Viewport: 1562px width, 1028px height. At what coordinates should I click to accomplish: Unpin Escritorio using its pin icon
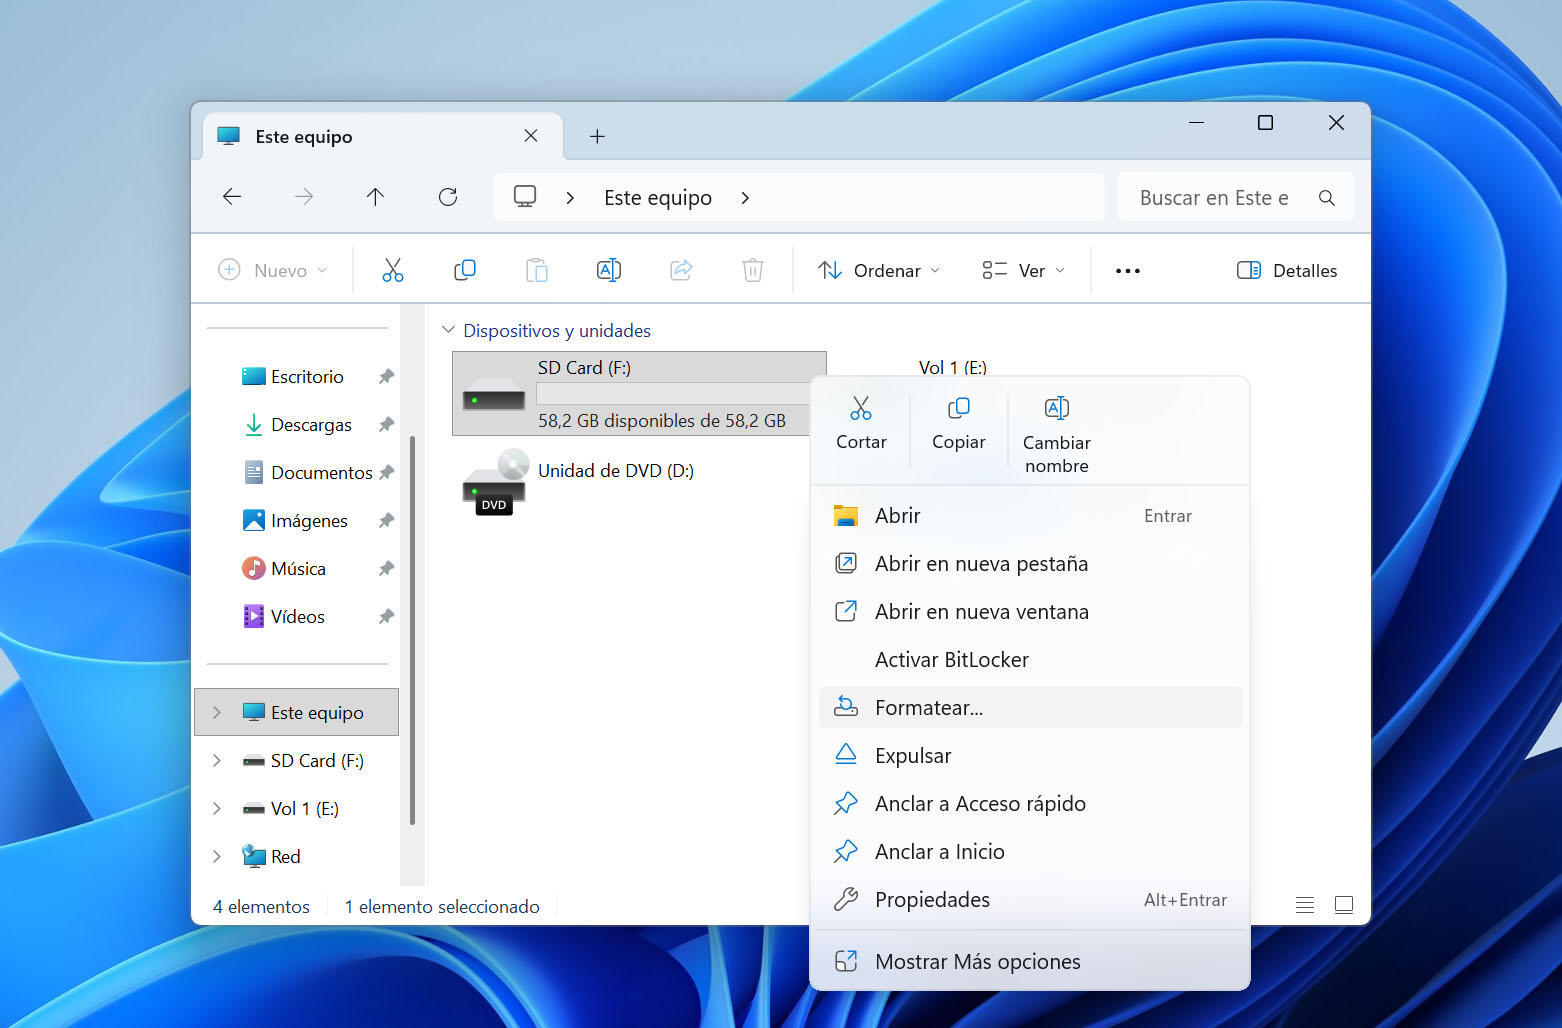[386, 377]
